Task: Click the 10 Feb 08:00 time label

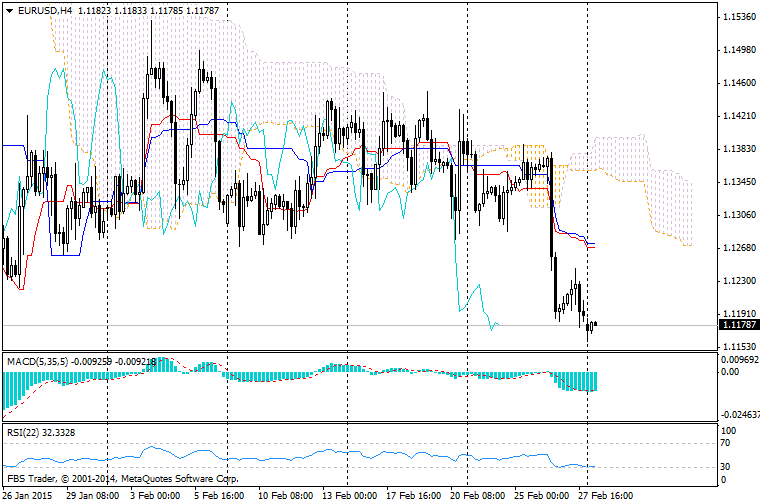Action: tap(285, 496)
